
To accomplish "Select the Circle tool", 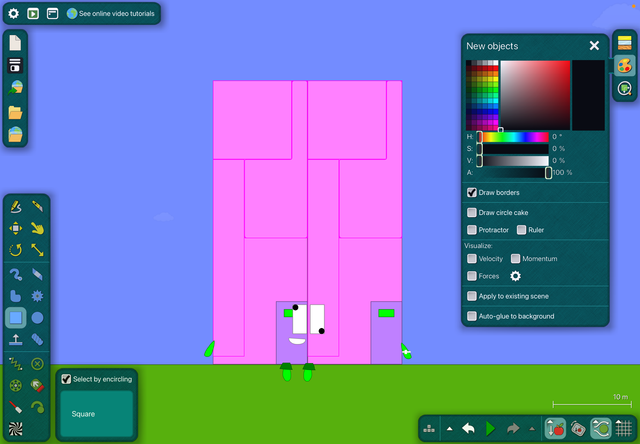I will (x=37, y=318).
